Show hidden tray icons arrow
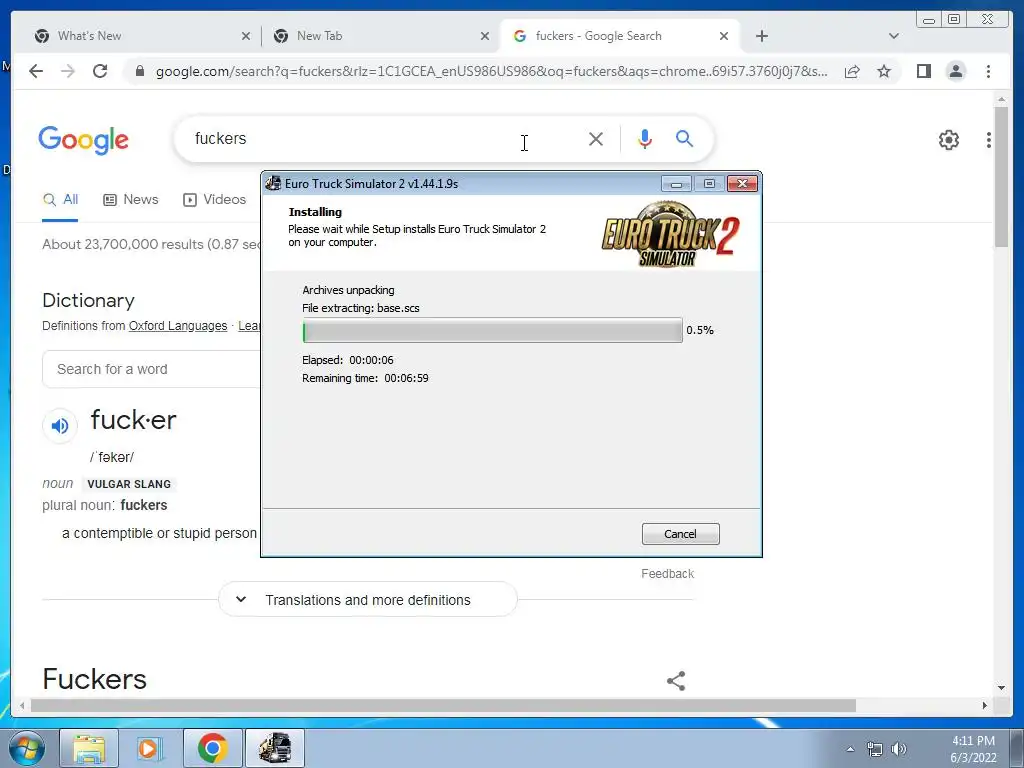The width and height of the screenshot is (1024, 768). pyautogui.click(x=850, y=749)
